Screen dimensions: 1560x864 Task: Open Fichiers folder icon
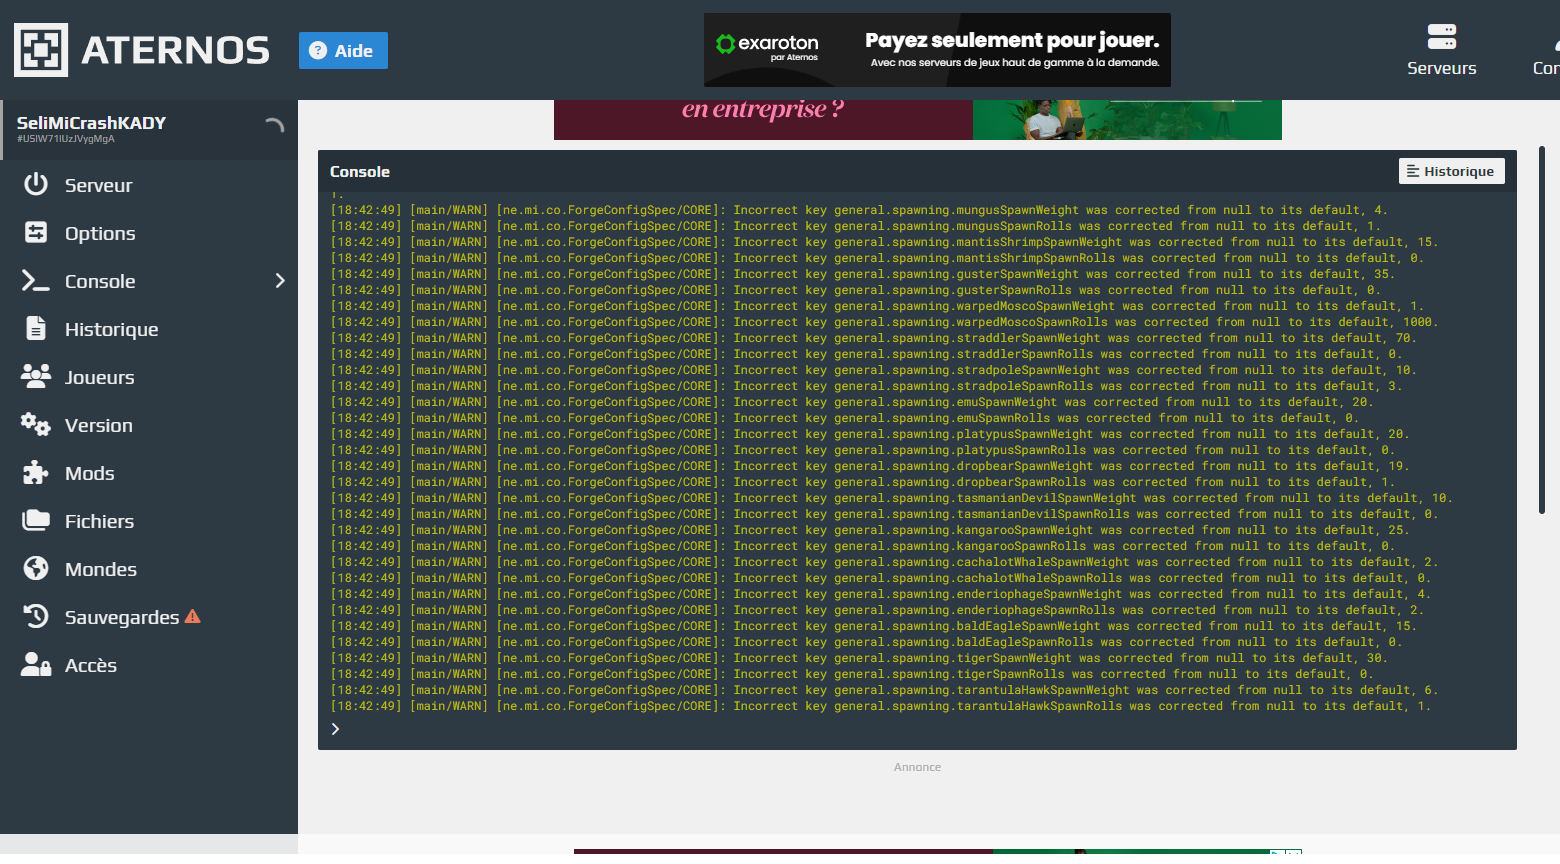[36, 520]
